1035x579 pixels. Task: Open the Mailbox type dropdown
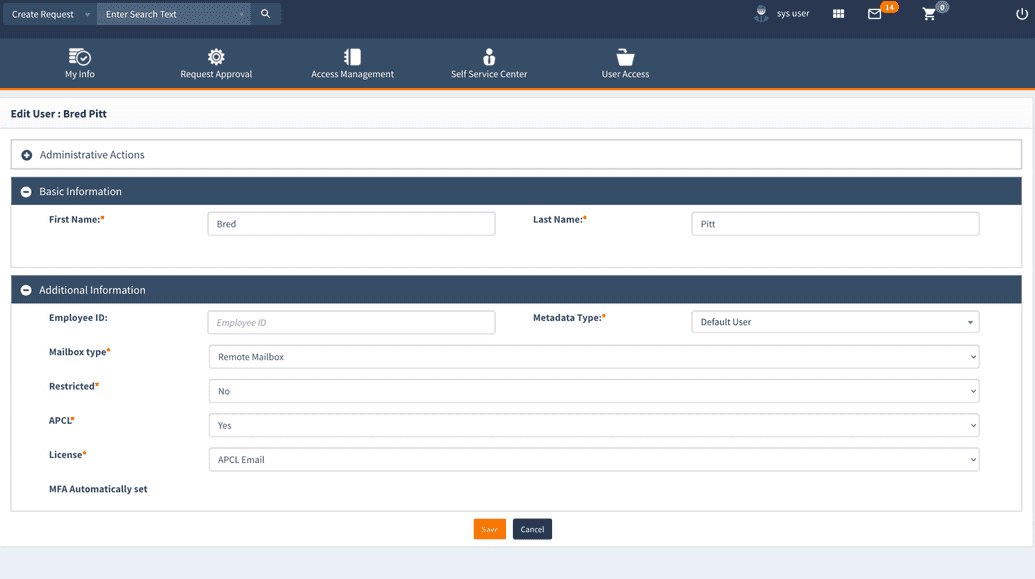tap(971, 356)
